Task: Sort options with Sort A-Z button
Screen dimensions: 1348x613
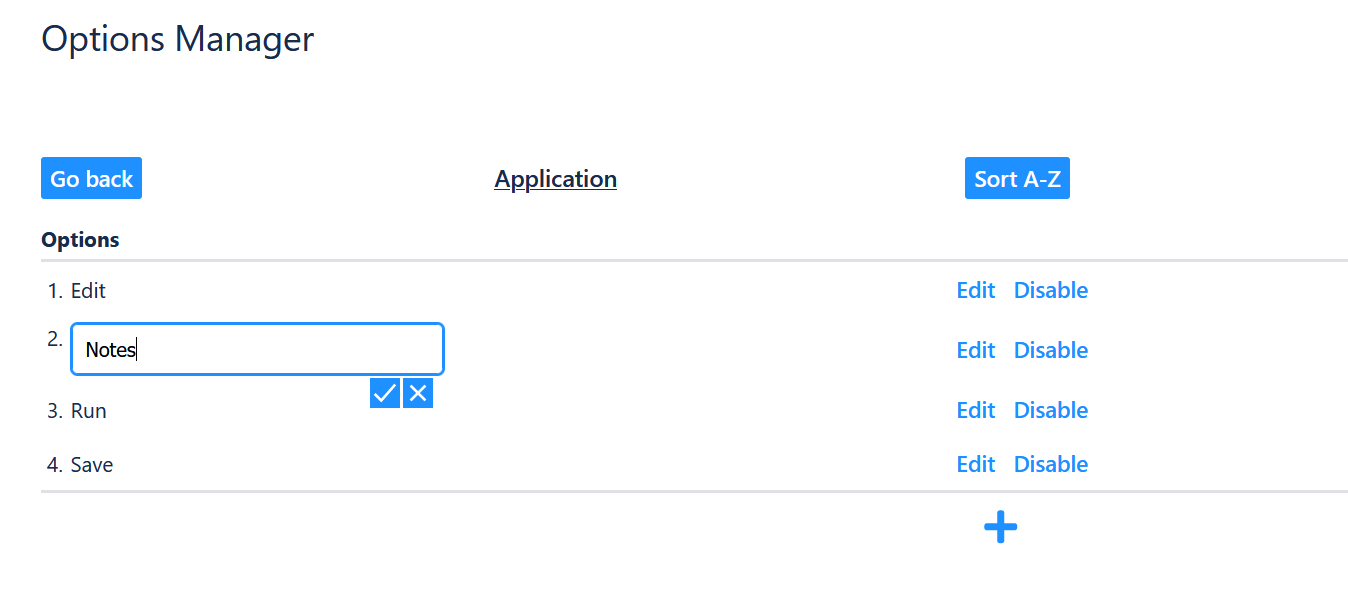Action: click(x=1016, y=179)
